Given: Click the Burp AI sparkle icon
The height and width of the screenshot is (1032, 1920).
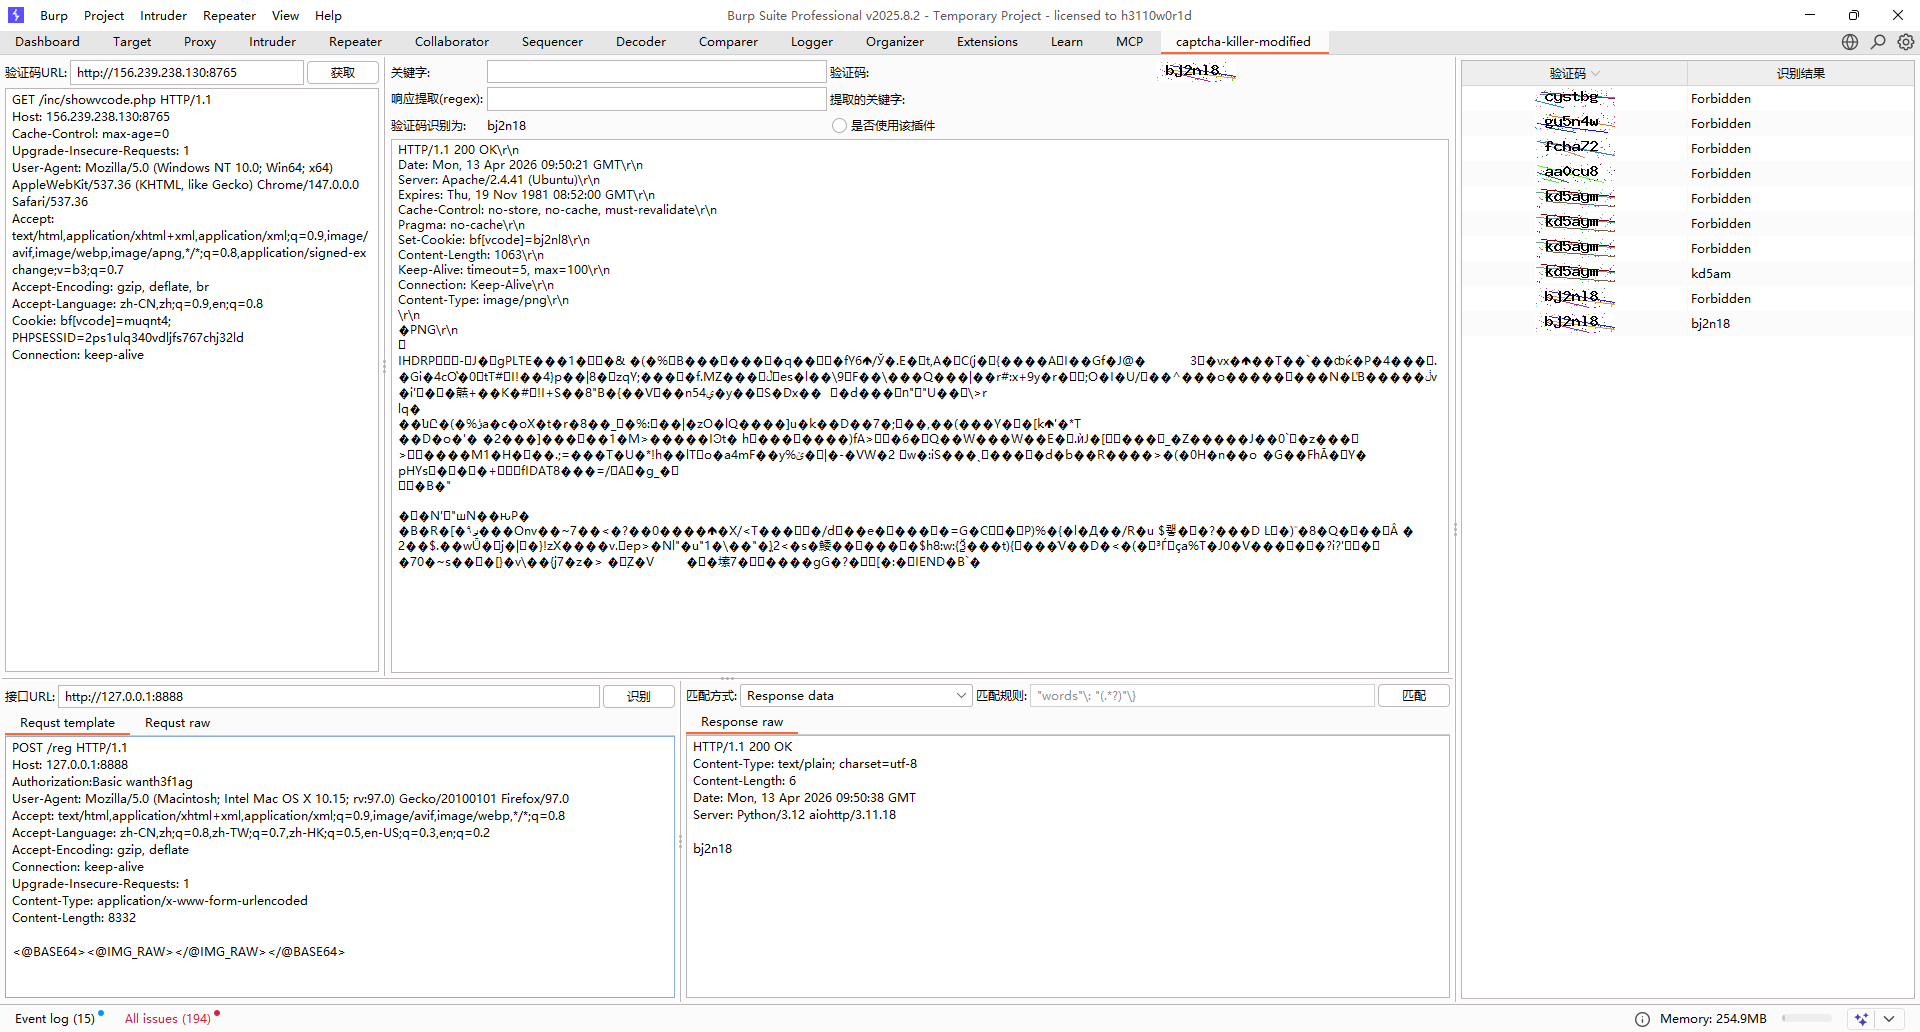Looking at the screenshot, I should (1861, 1019).
